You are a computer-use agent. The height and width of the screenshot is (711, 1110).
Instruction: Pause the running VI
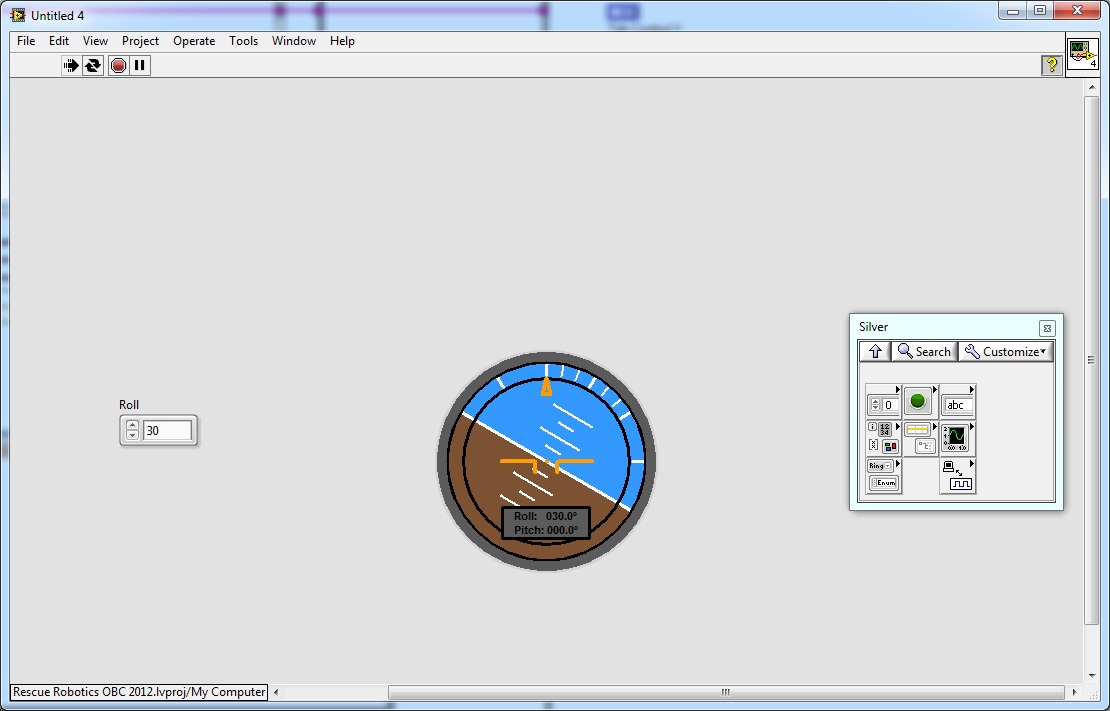pyautogui.click(x=140, y=66)
